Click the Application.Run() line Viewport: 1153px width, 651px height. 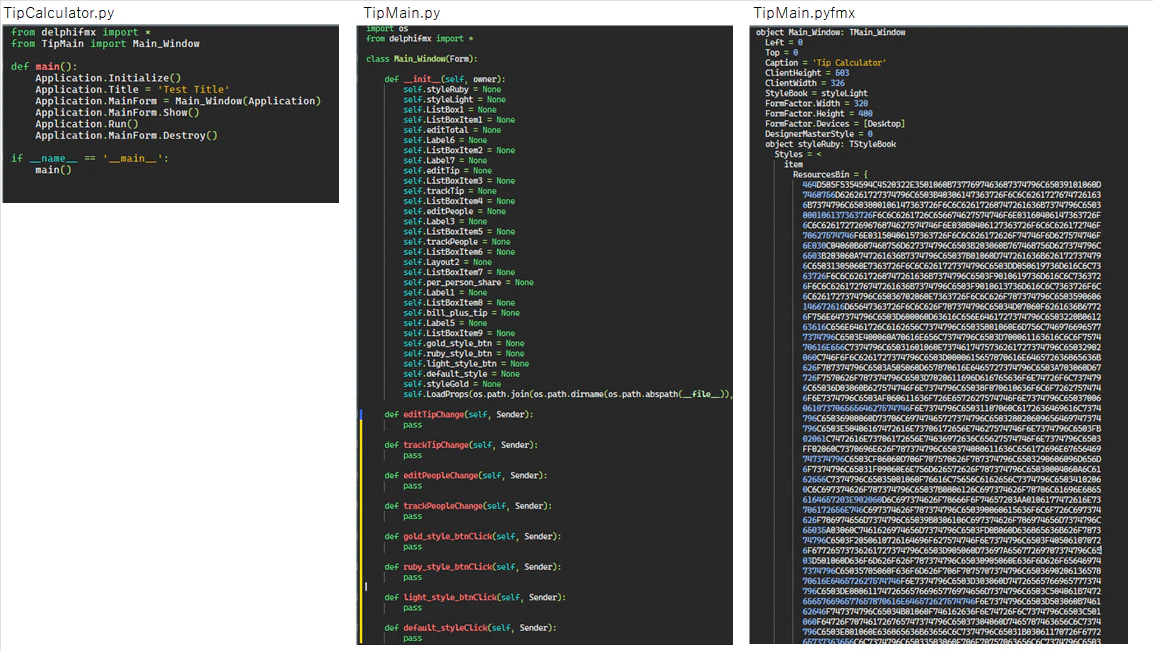(87, 124)
